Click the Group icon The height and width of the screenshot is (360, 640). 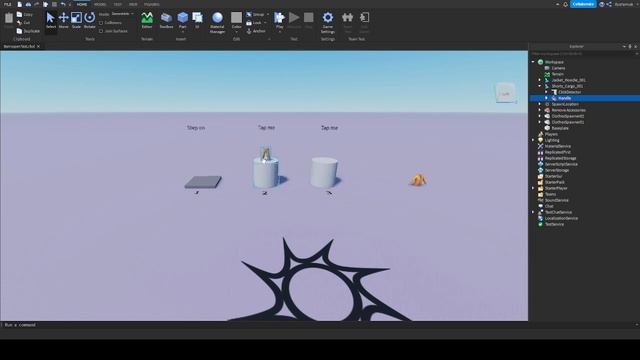coord(249,14)
